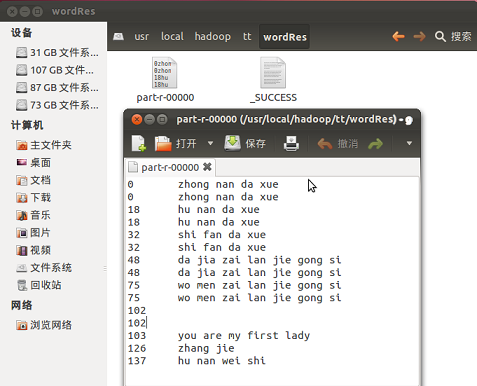
Task: Save the document with 保存
Action: coord(245,144)
